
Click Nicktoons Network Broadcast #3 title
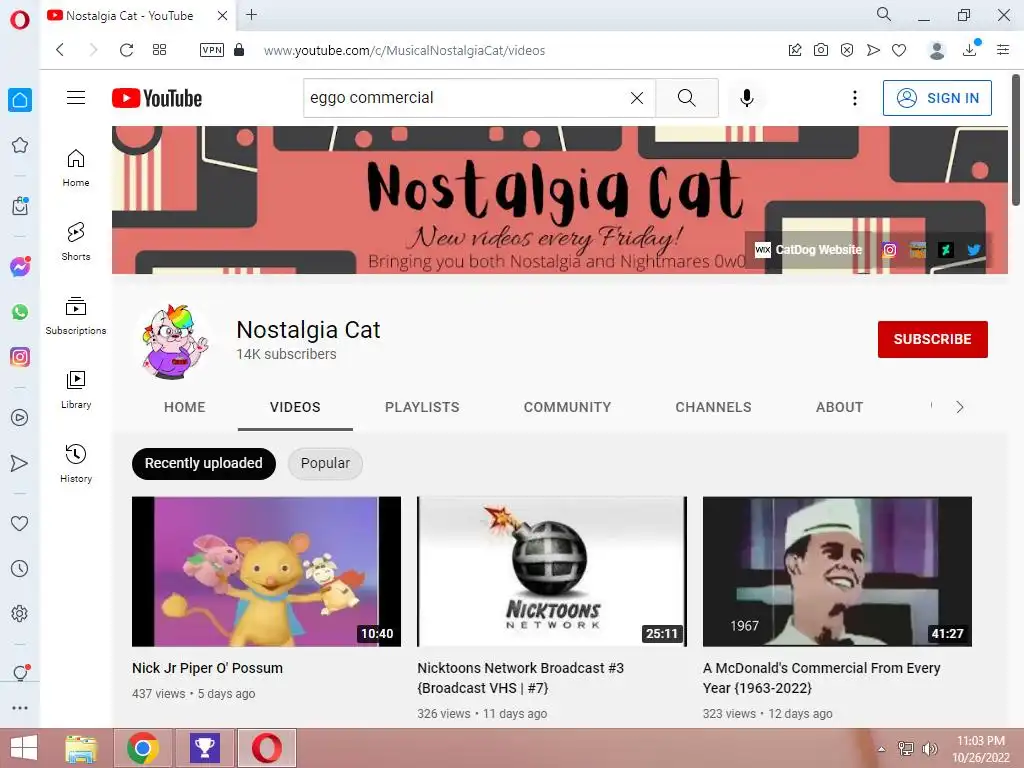tap(520, 678)
